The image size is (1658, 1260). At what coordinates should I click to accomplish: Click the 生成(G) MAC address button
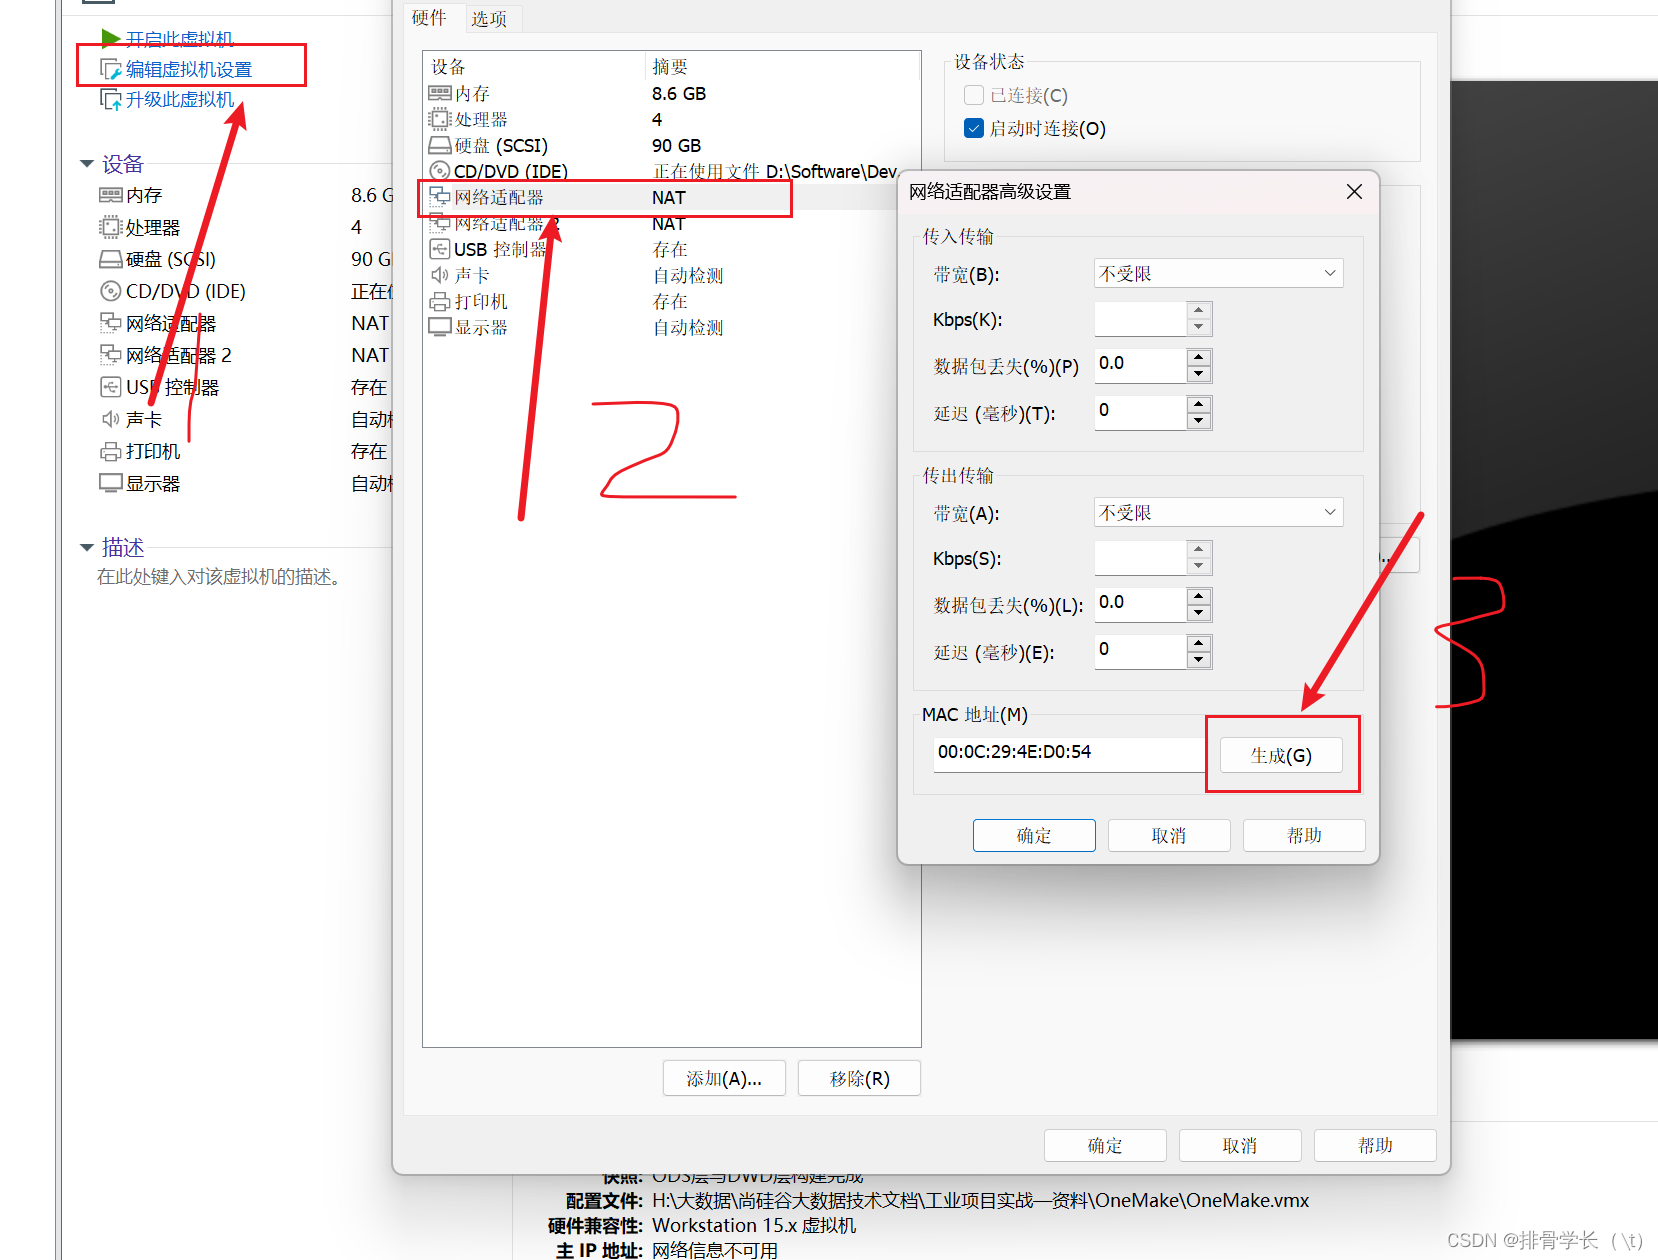pyautogui.click(x=1281, y=755)
